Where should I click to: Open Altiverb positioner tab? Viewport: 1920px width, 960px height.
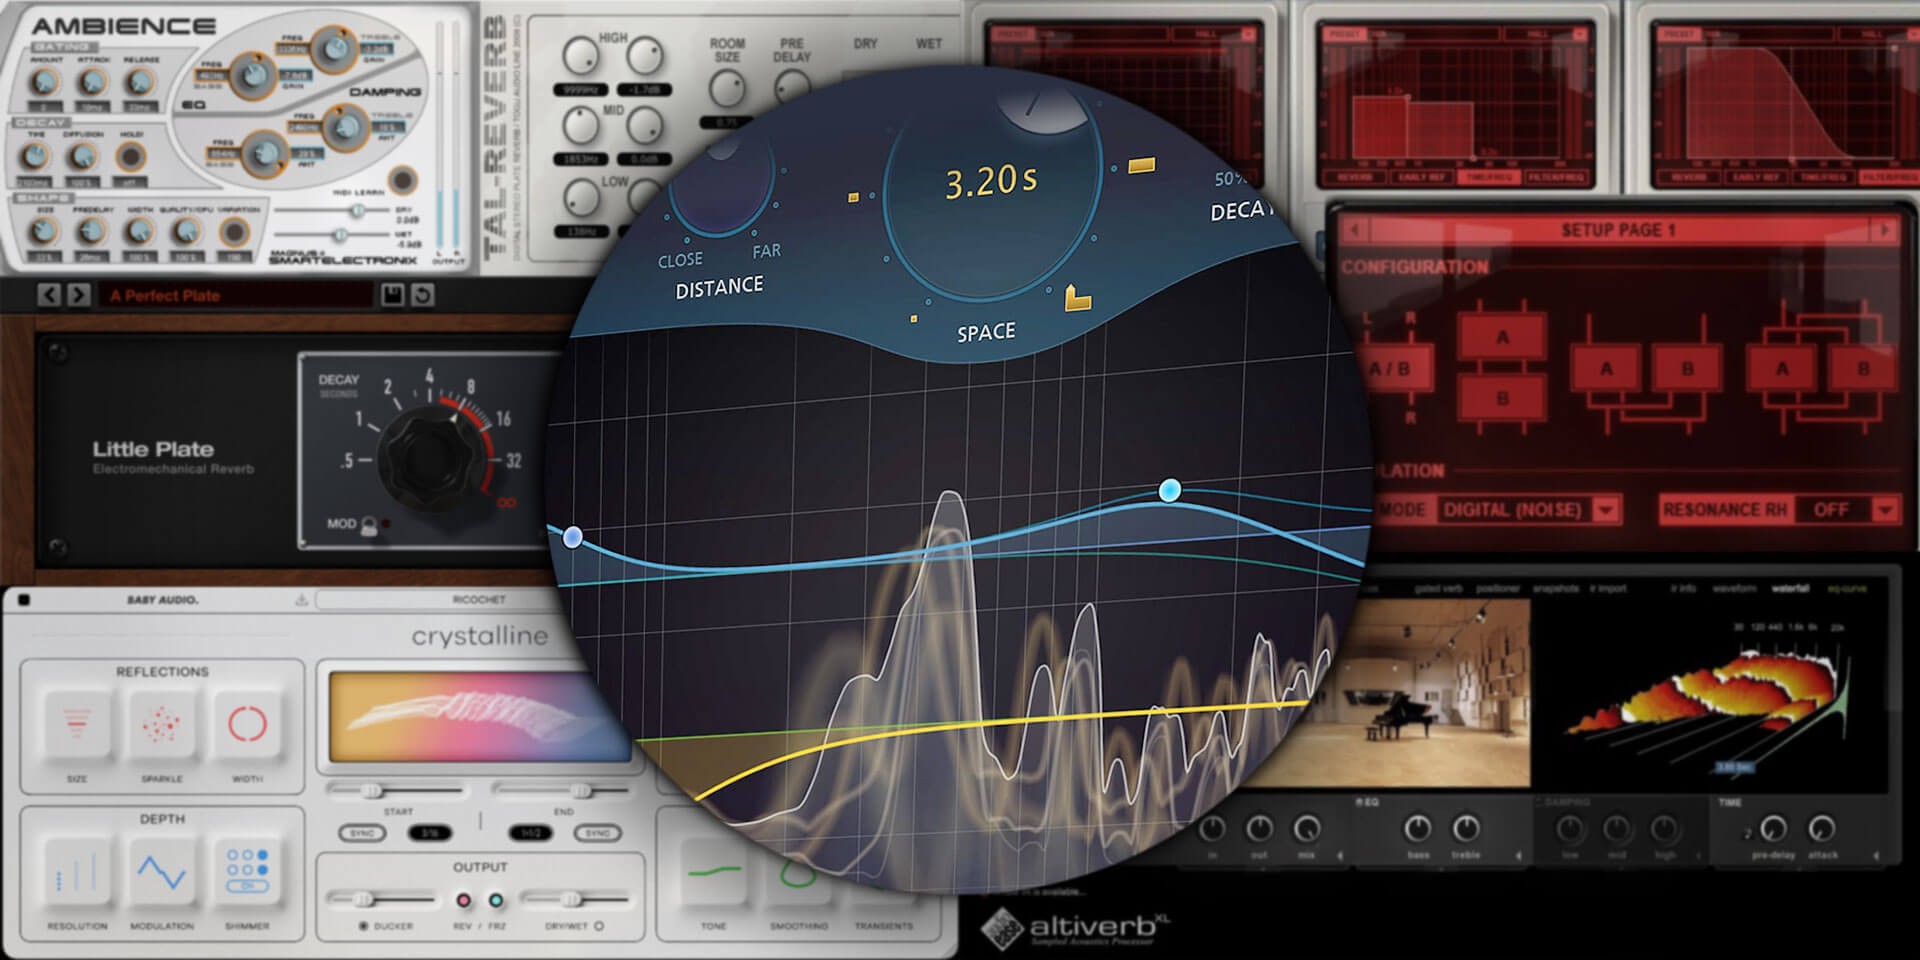(x=1497, y=589)
